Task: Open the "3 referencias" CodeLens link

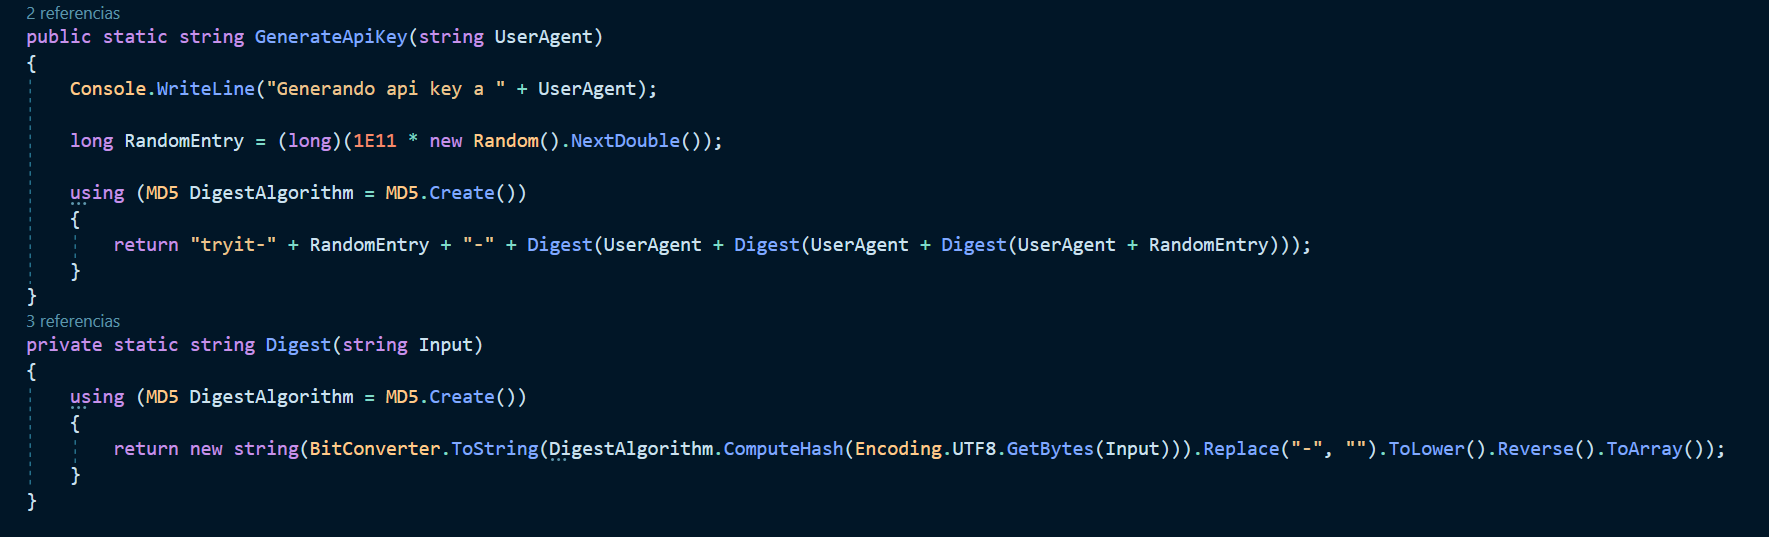Action: pyautogui.click(x=73, y=321)
